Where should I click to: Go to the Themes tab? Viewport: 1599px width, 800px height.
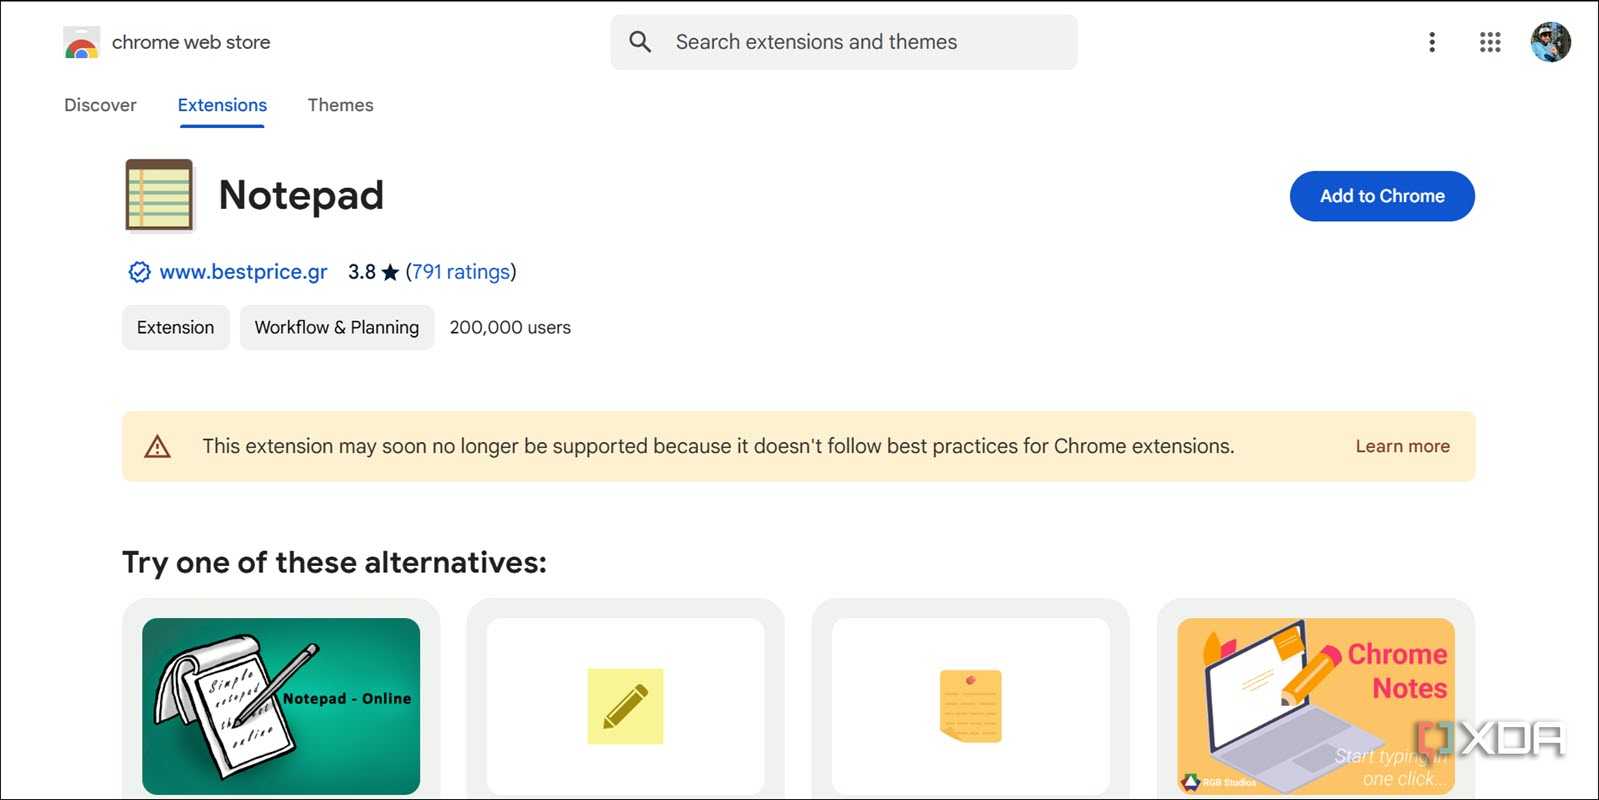click(x=340, y=105)
